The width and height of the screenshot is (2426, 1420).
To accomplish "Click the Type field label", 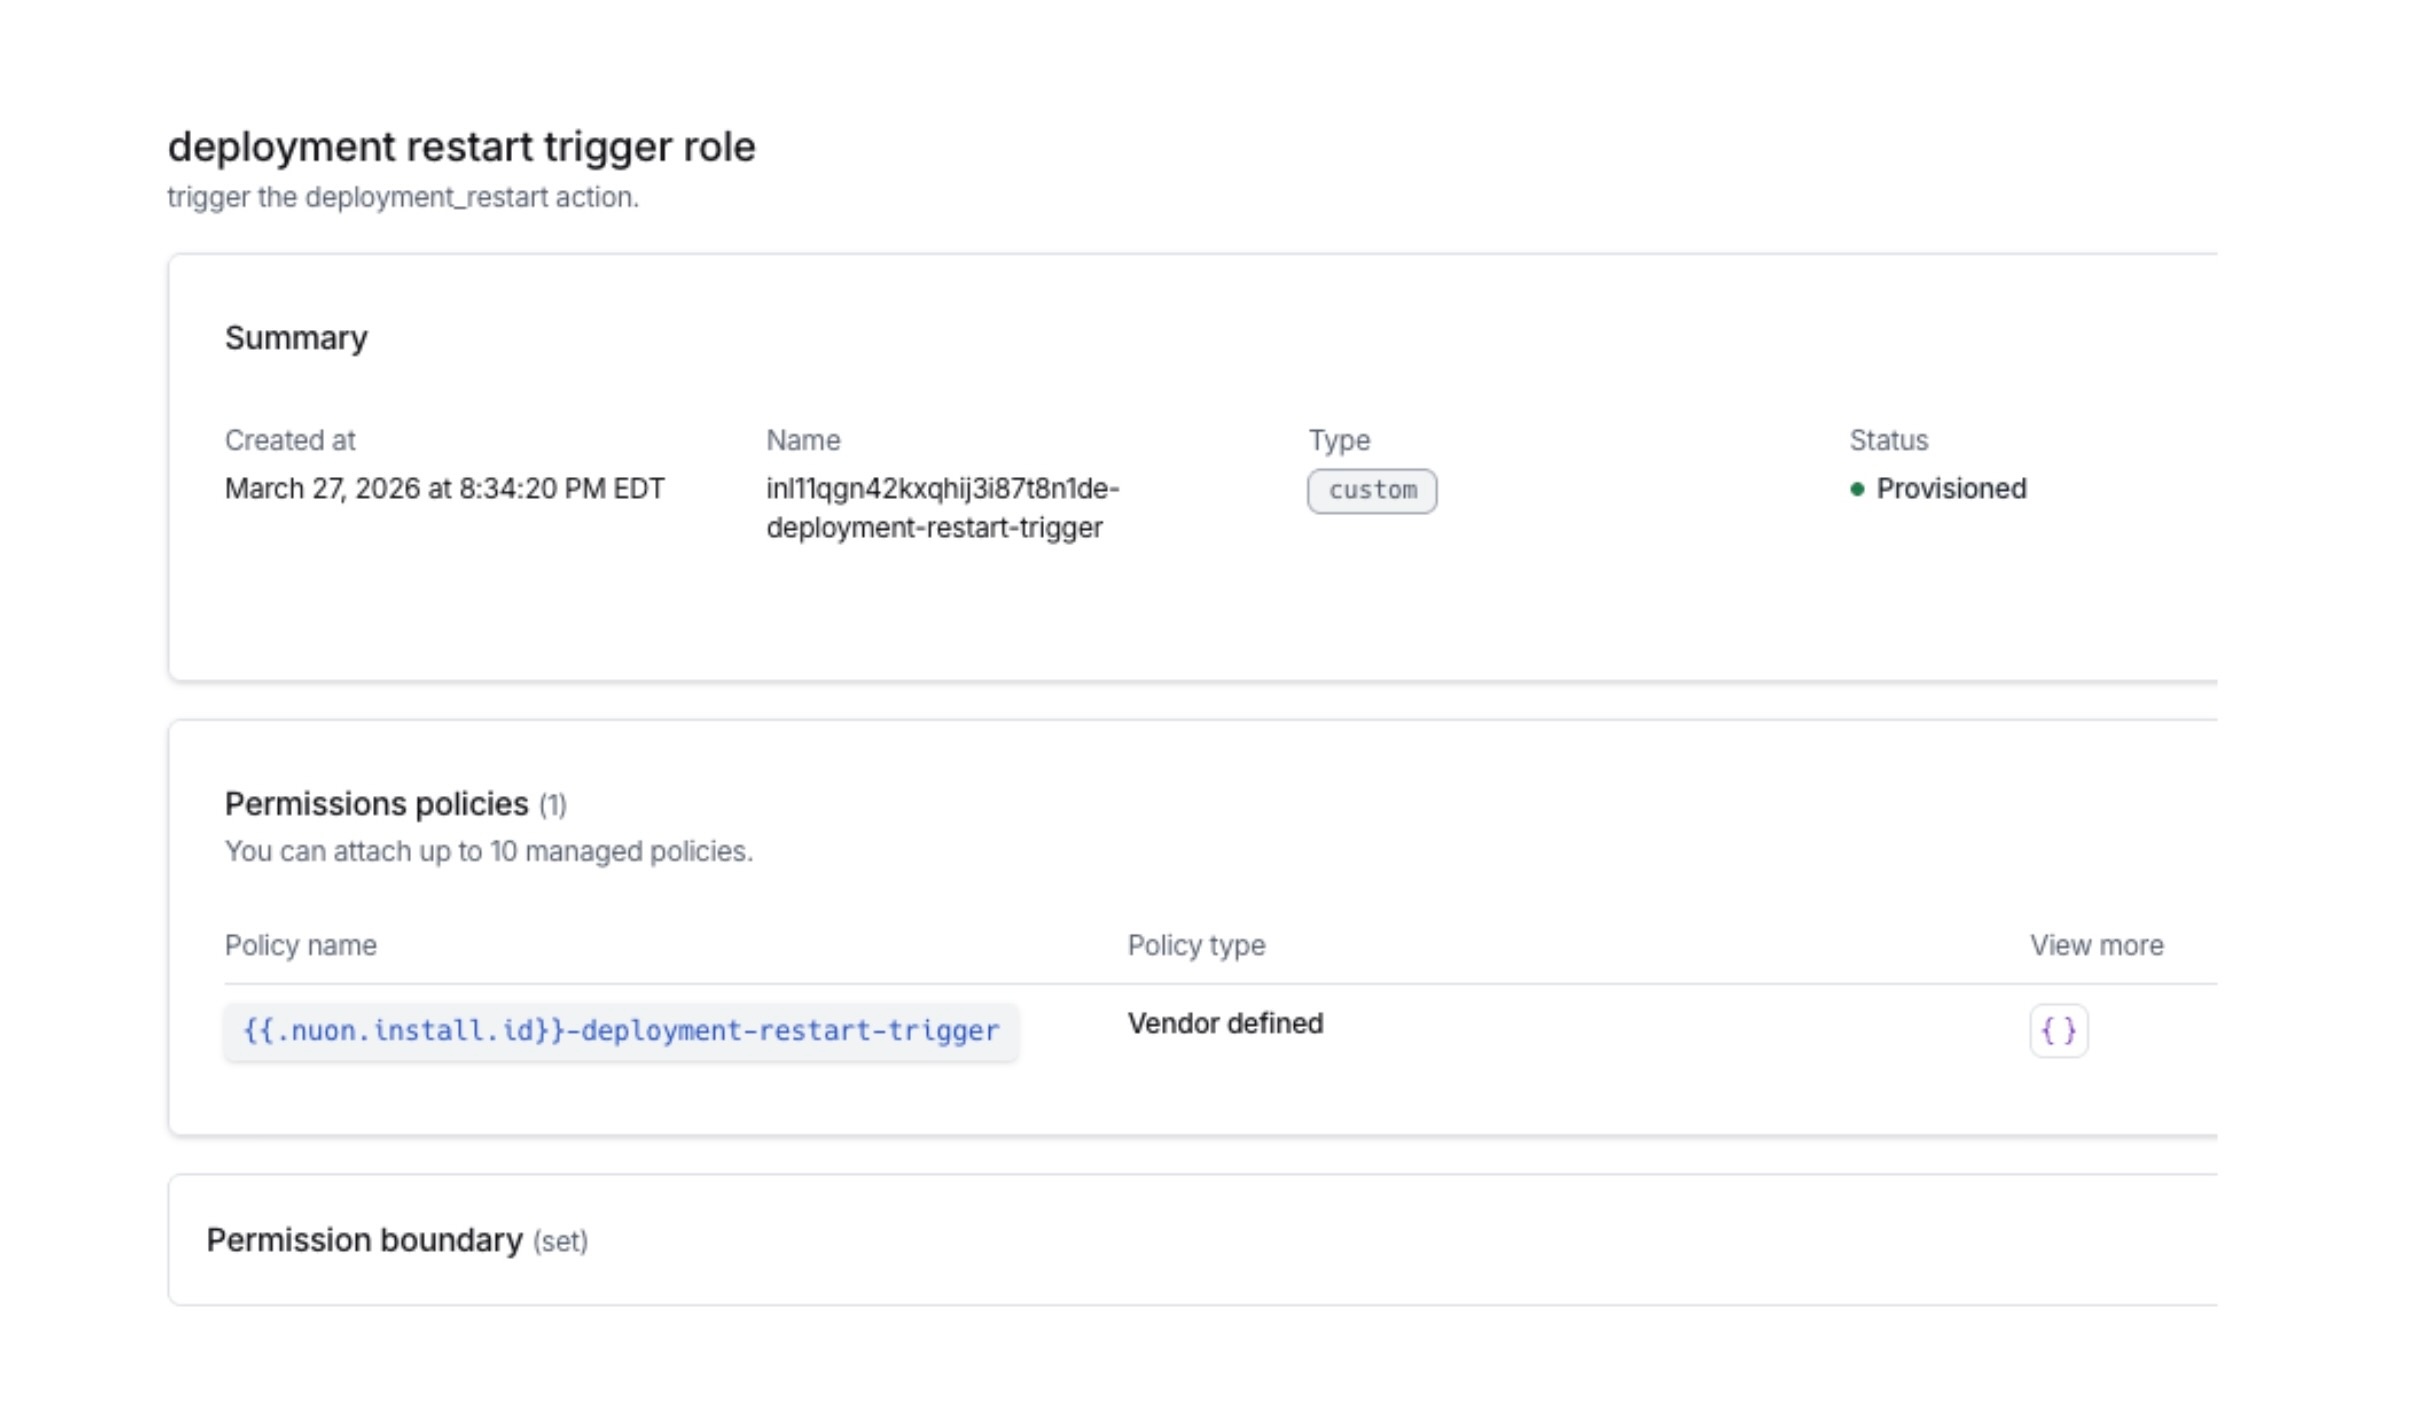I will point(1339,440).
